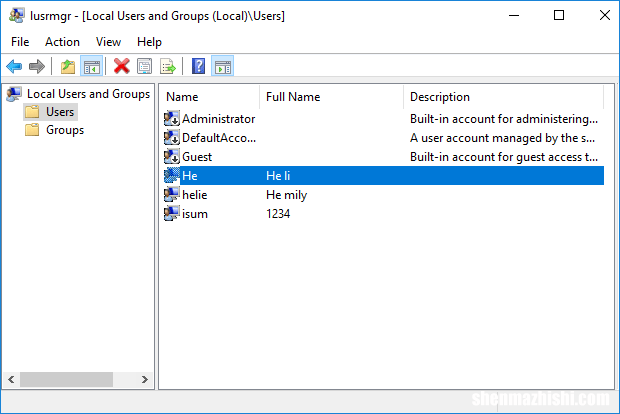Image resolution: width=620 pixels, height=414 pixels.
Task: Open Properties using the toolbar icon
Action: point(145,67)
